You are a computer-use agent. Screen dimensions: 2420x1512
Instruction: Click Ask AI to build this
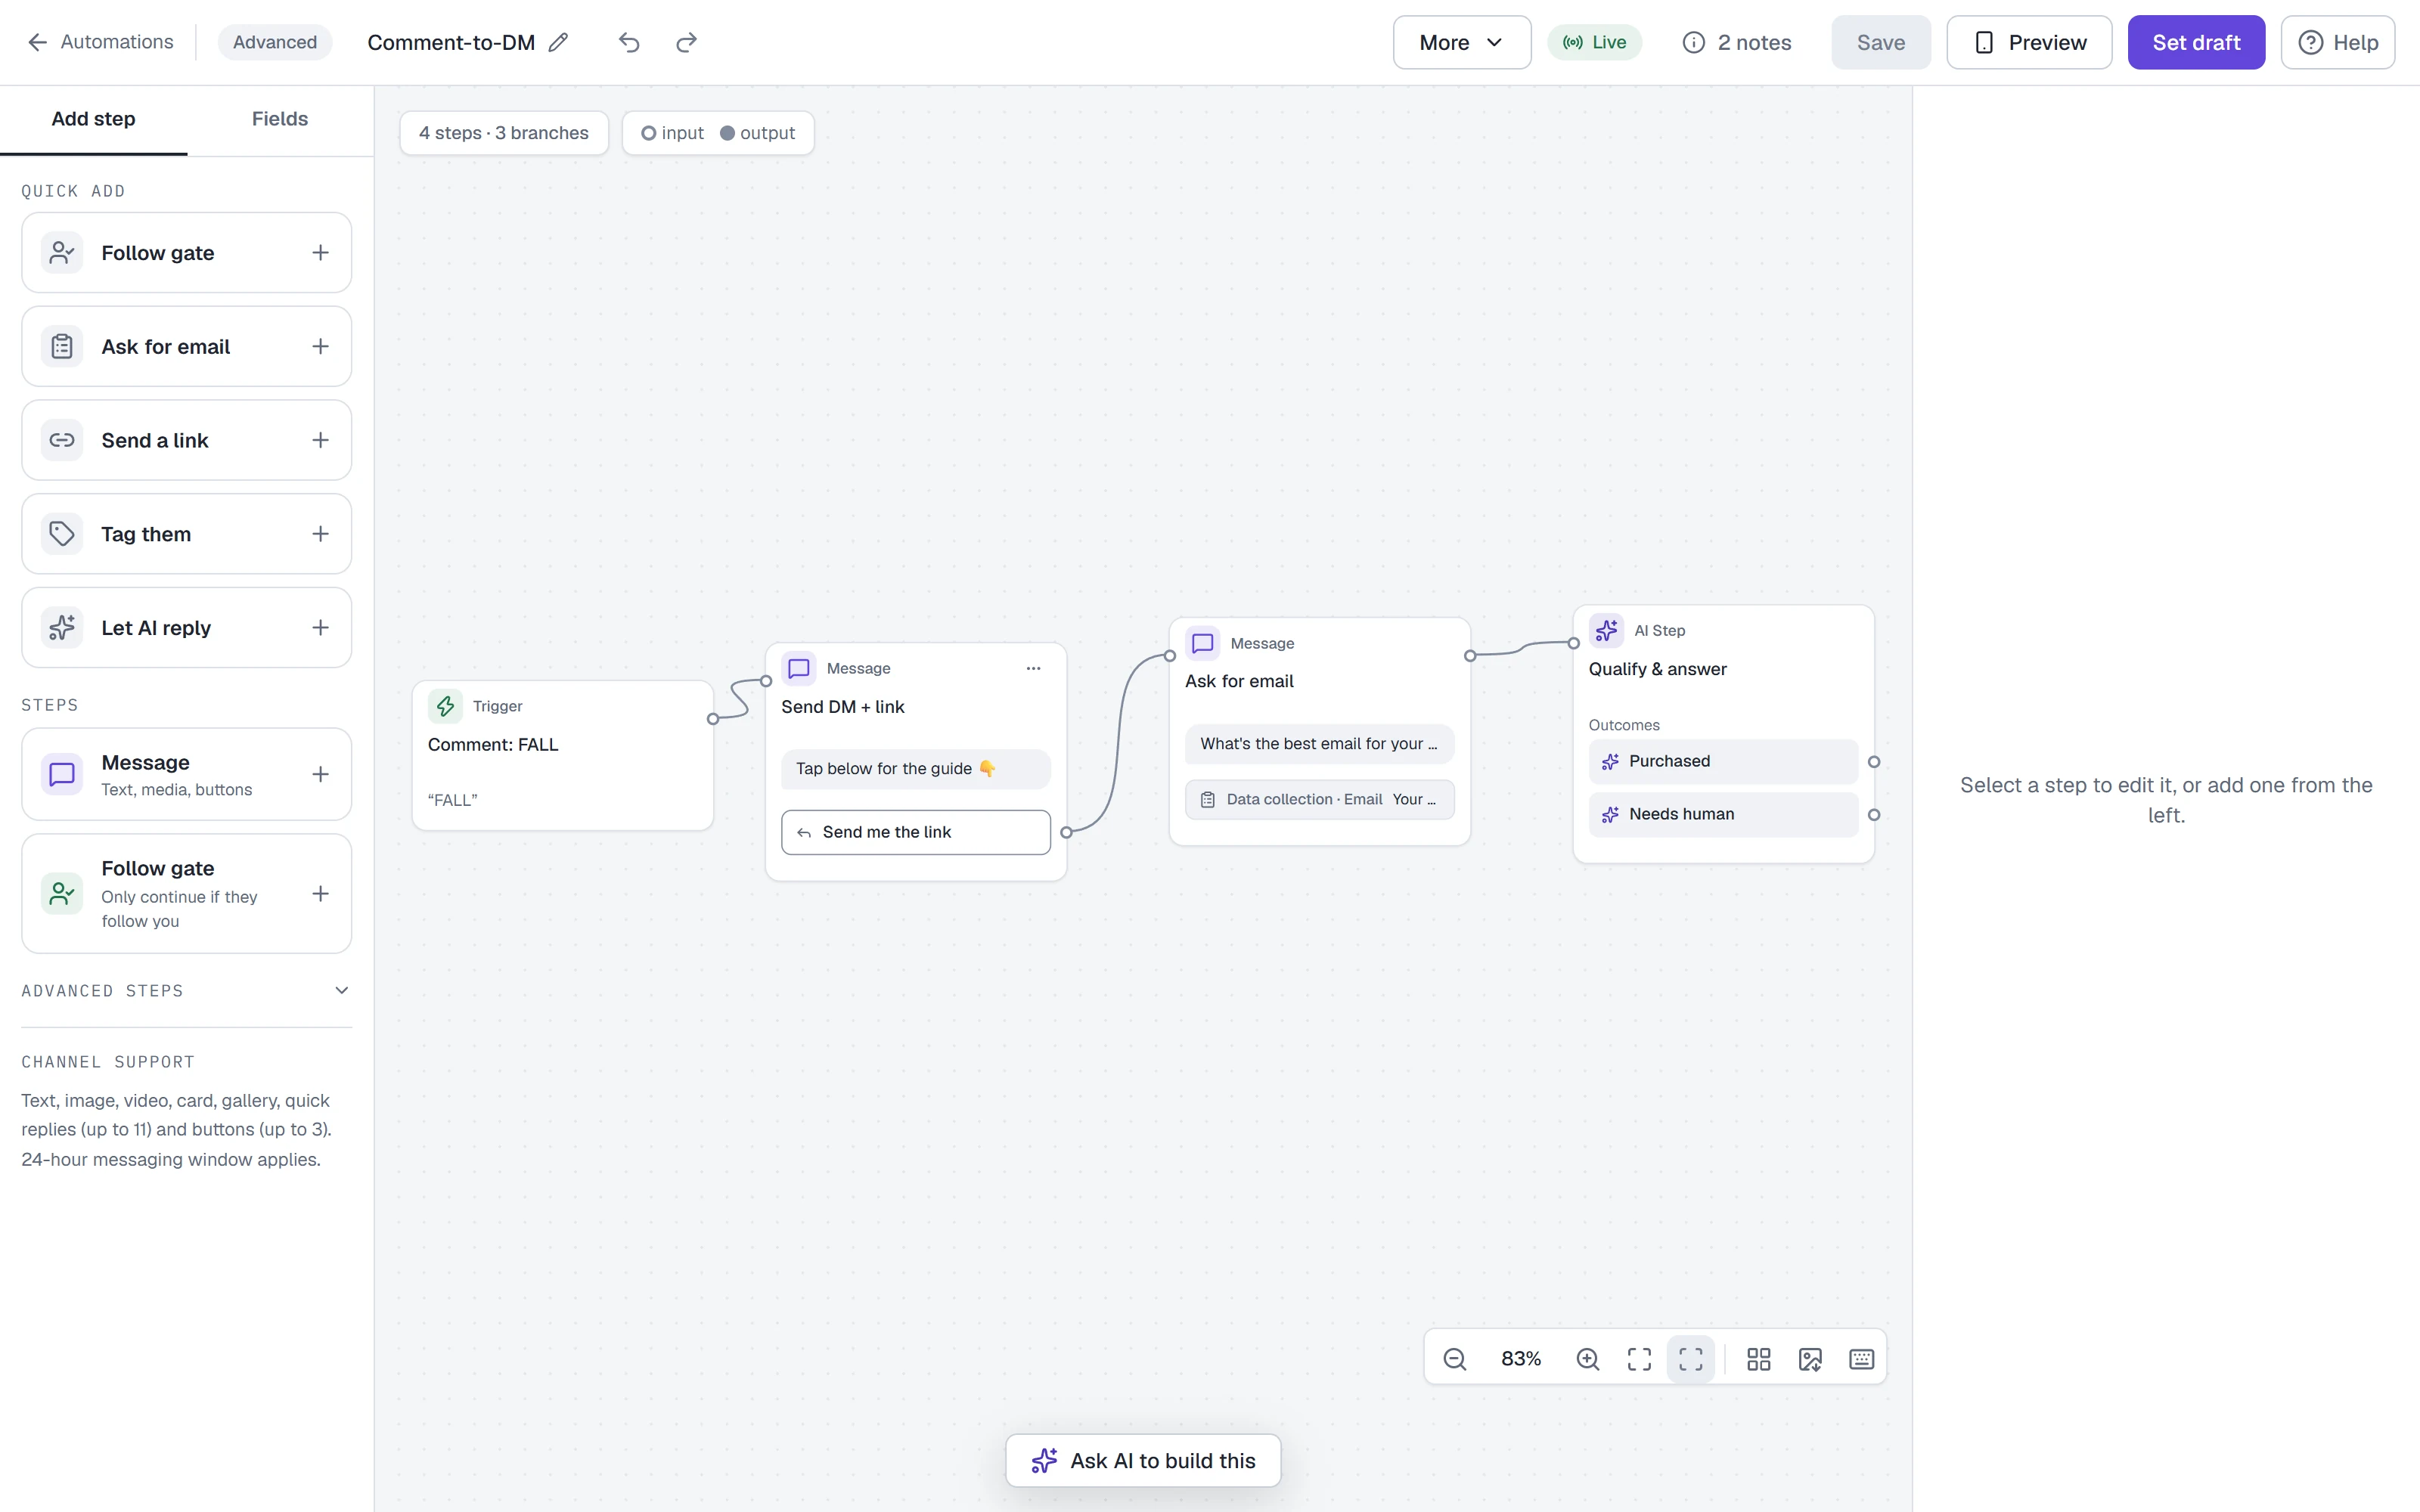pyautogui.click(x=1143, y=1460)
